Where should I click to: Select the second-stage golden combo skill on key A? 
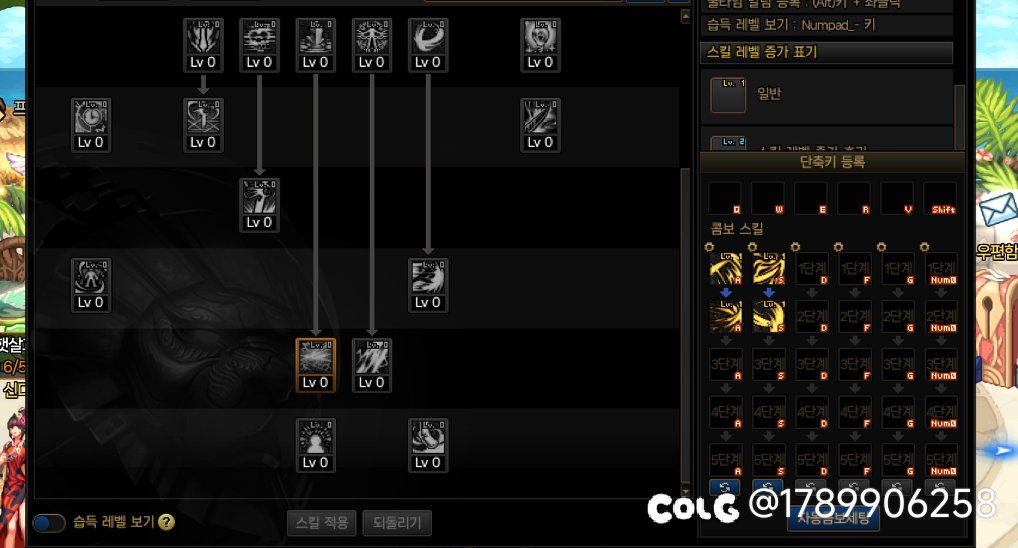tap(725, 317)
